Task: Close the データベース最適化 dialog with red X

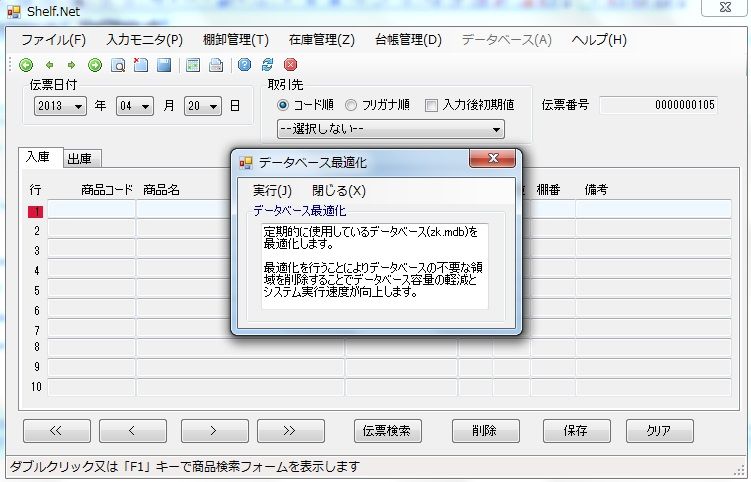Action: (x=492, y=158)
